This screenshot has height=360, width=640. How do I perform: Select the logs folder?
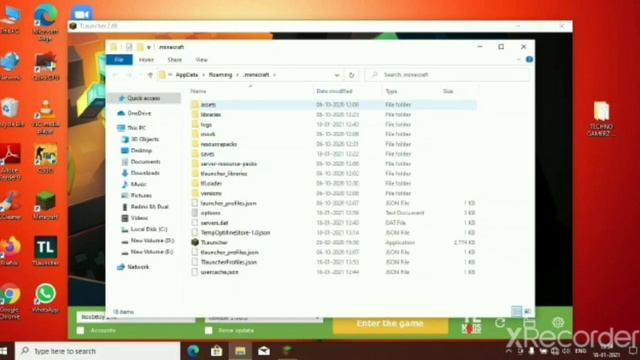pyautogui.click(x=206, y=124)
